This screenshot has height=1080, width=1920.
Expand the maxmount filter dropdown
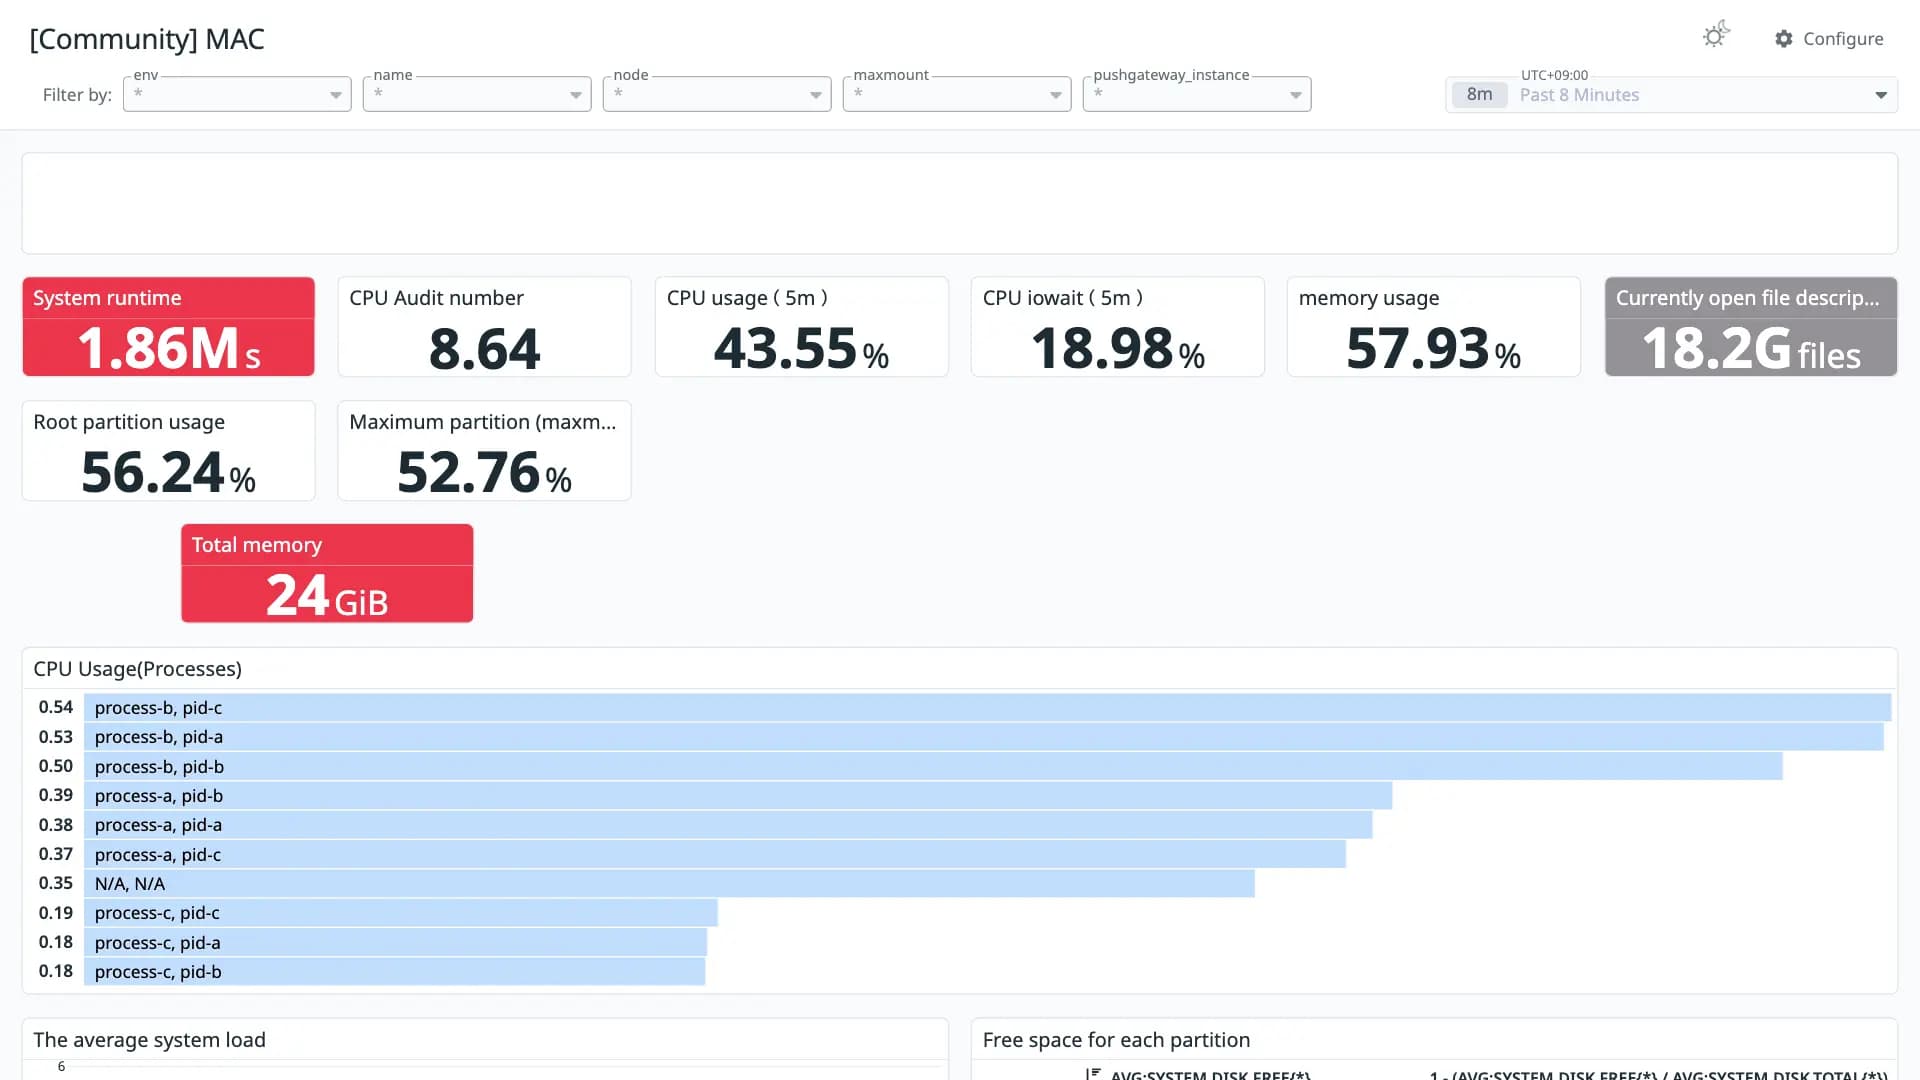(957, 94)
